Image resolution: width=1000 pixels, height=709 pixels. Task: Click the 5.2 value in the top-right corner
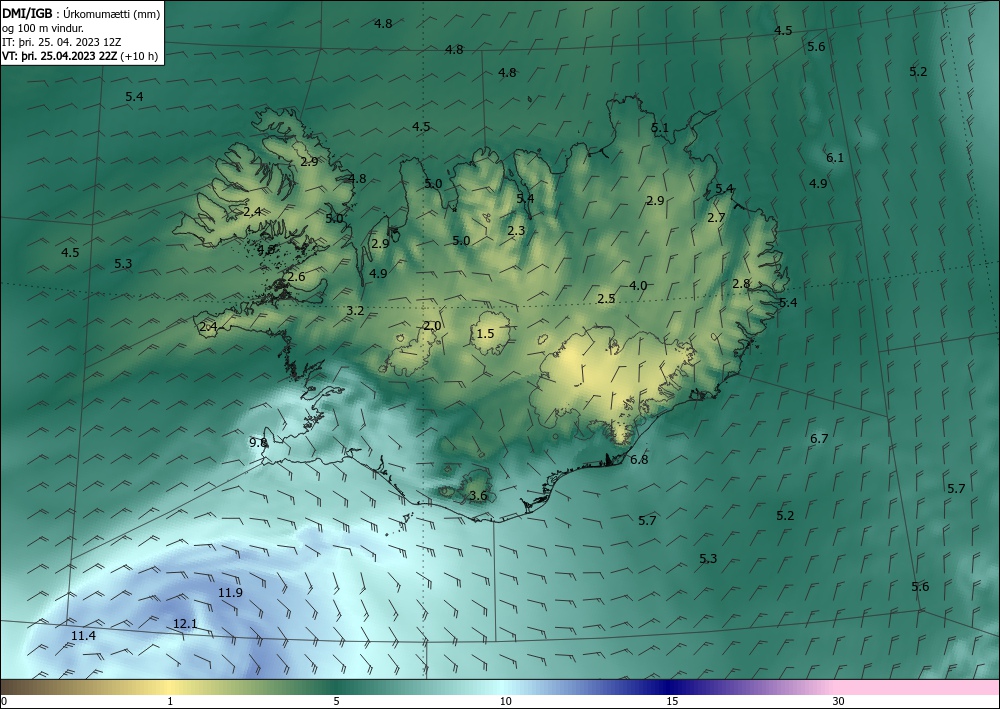pyautogui.click(x=918, y=71)
